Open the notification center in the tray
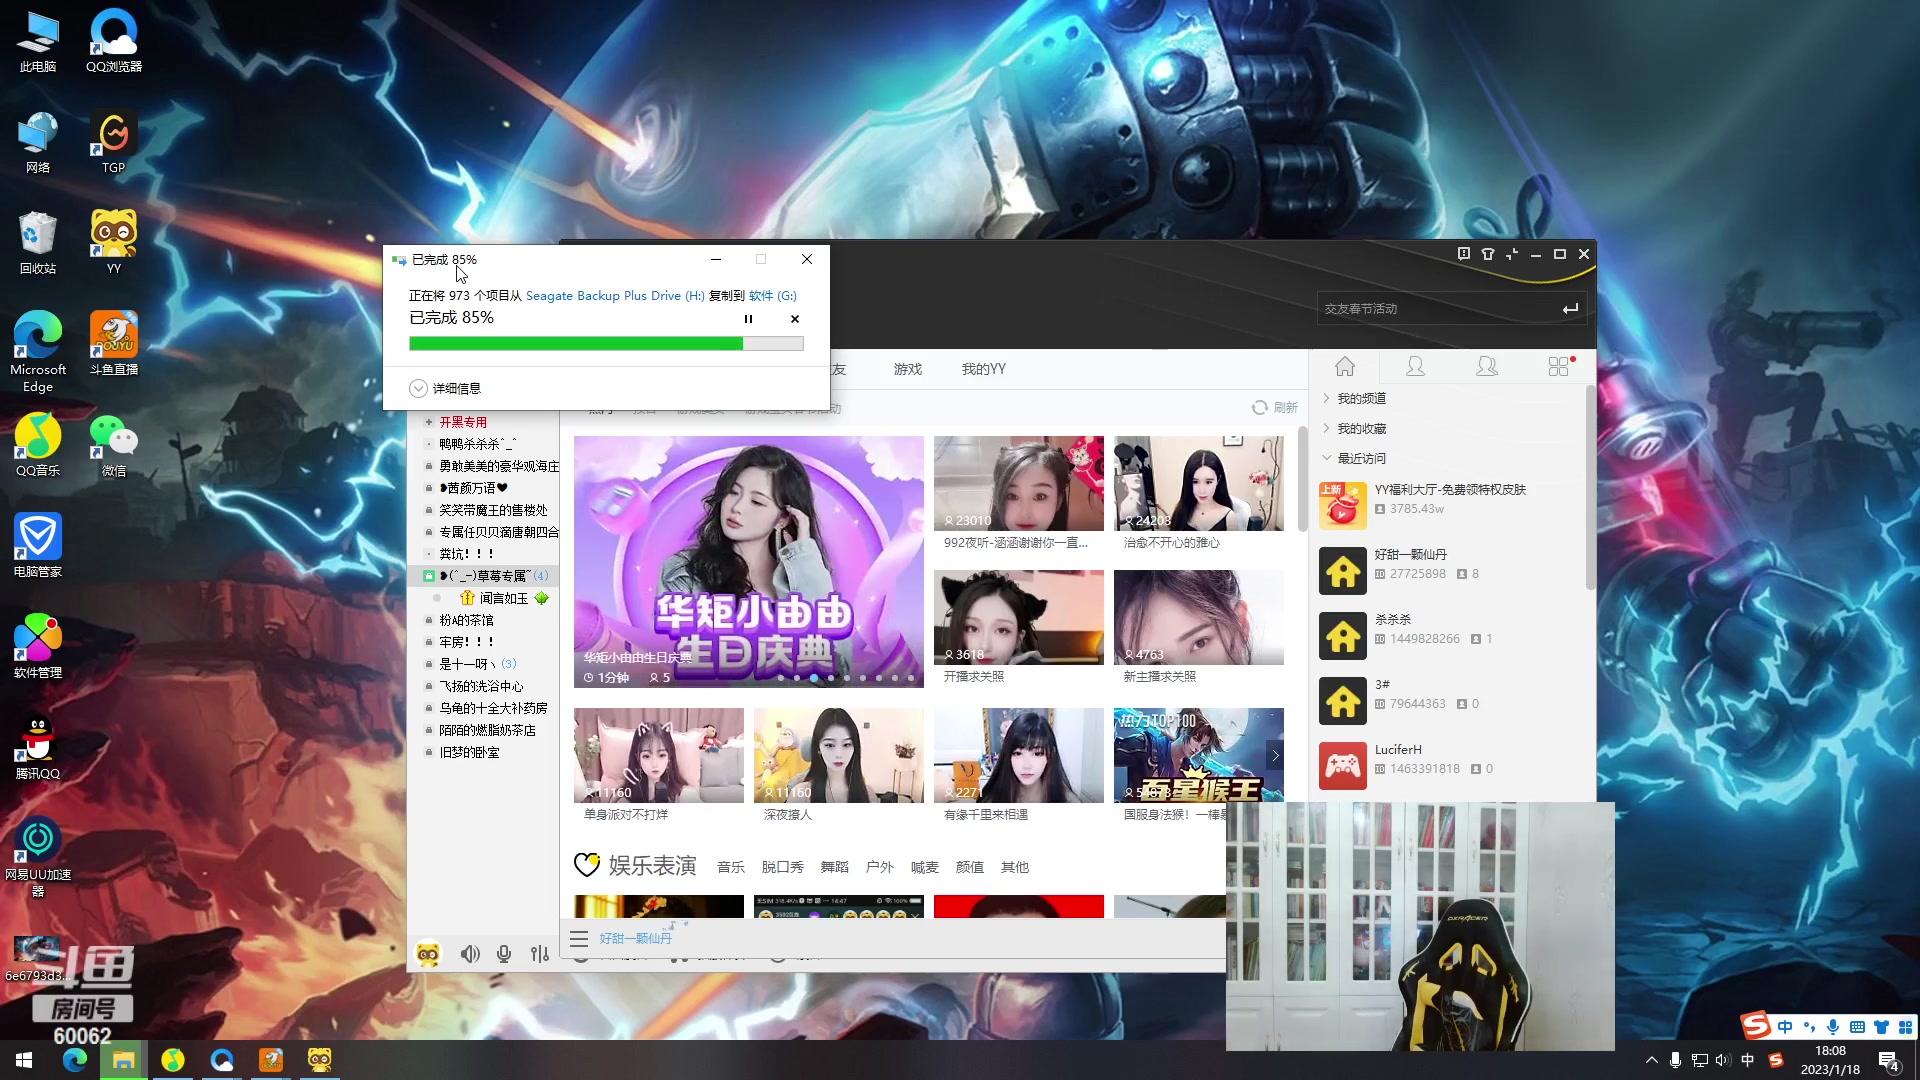The image size is (1920, 1080). click(1888, 1061)
